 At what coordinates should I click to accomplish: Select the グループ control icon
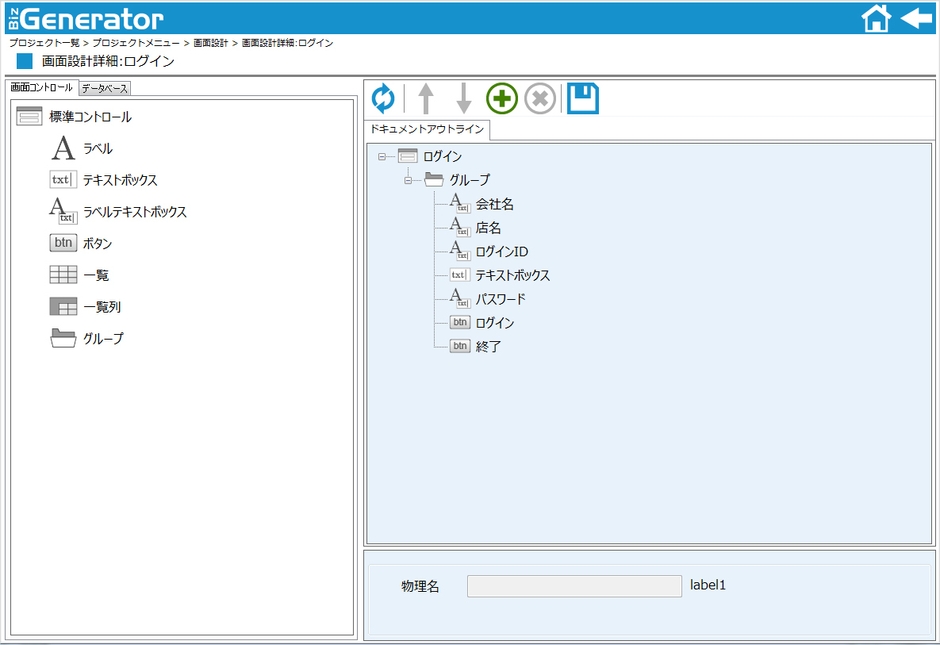[x=63, y=338]
